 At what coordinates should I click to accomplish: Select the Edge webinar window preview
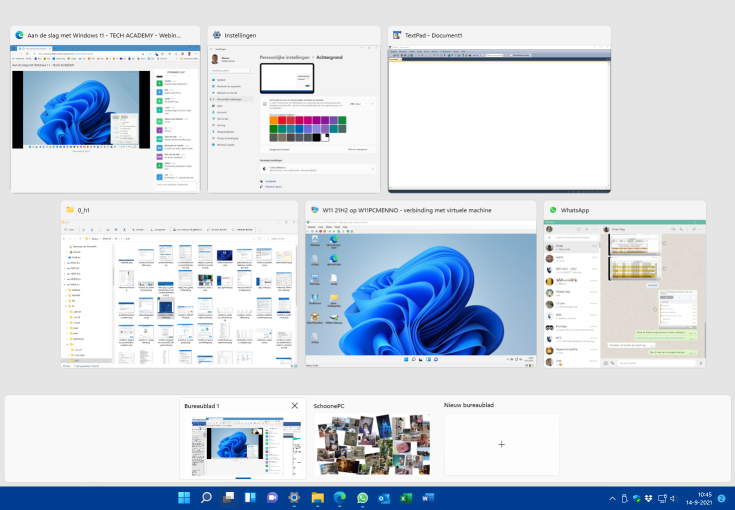(105, 109)
